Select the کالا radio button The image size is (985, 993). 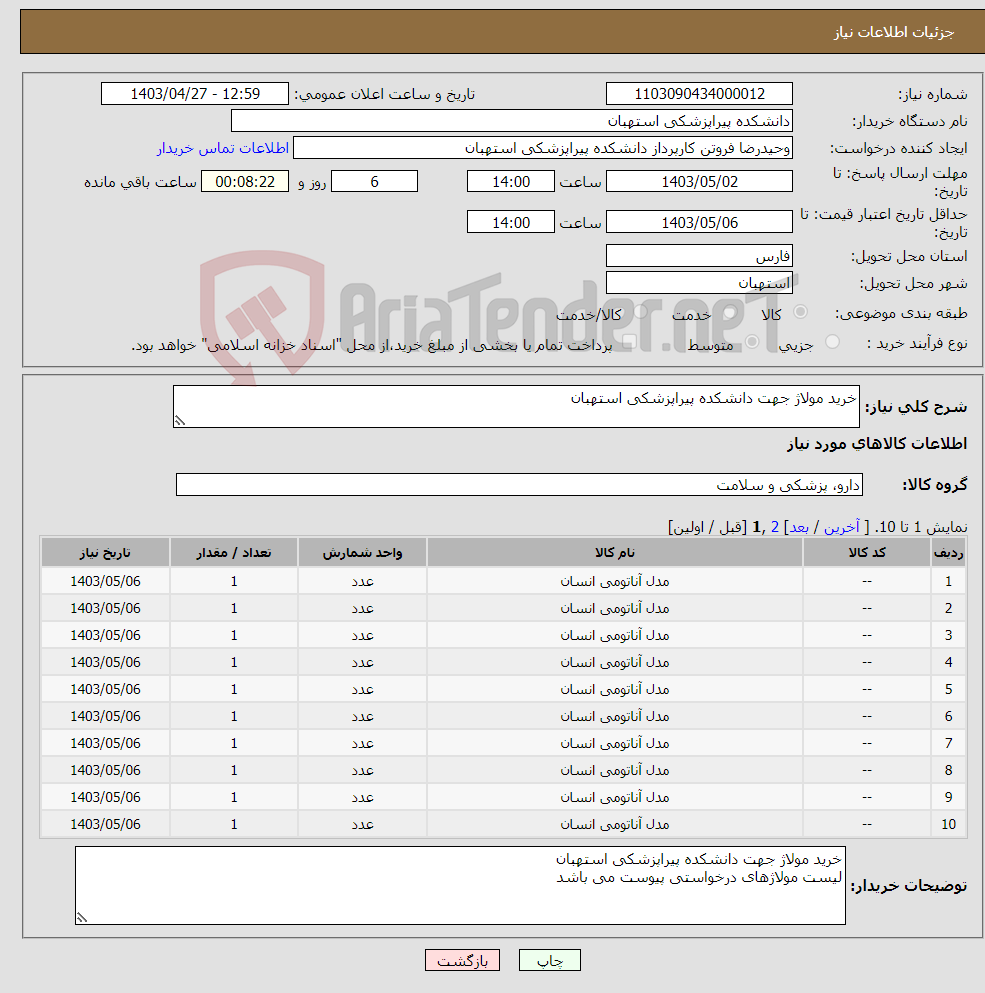[x=800, y=312]
